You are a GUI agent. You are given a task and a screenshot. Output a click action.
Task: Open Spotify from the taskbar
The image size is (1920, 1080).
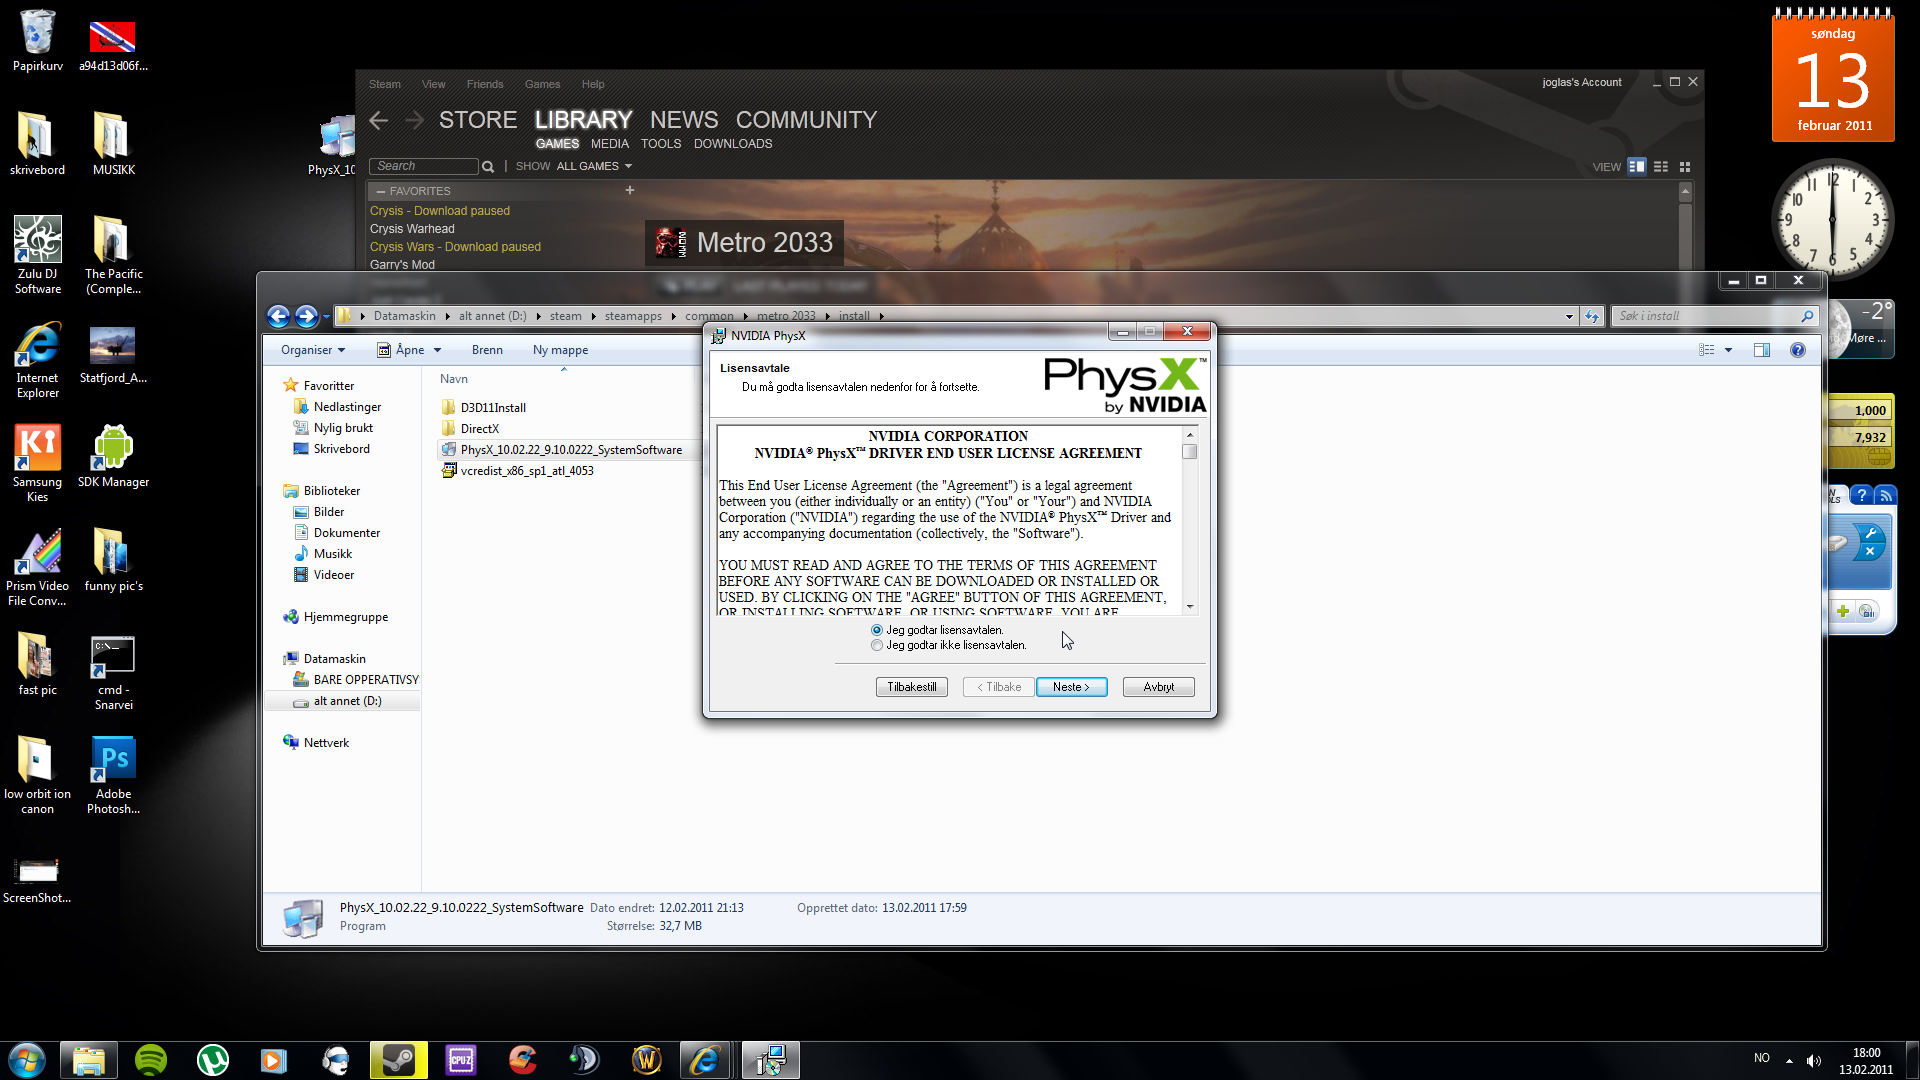151,1060
